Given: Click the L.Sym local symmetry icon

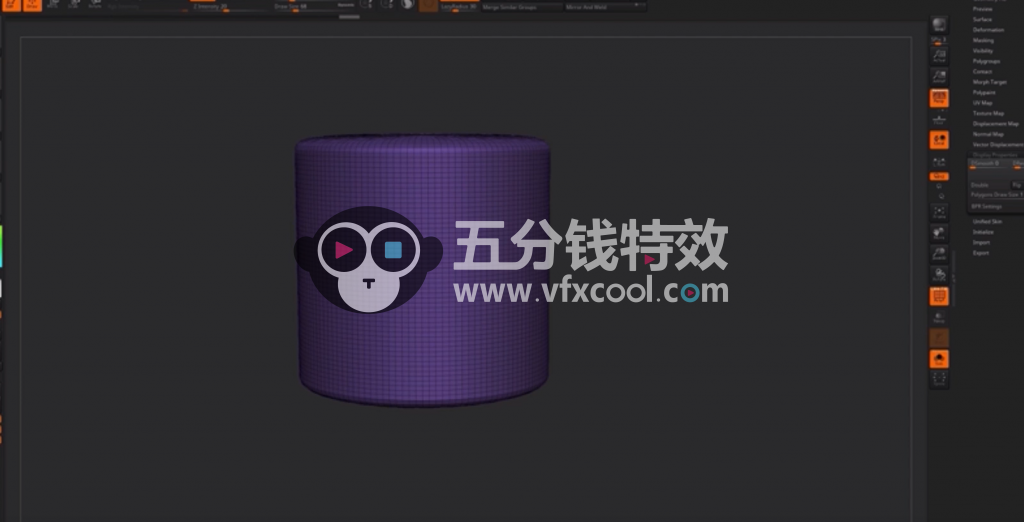Looking at the screenshot, I should (x=939, y=161).
